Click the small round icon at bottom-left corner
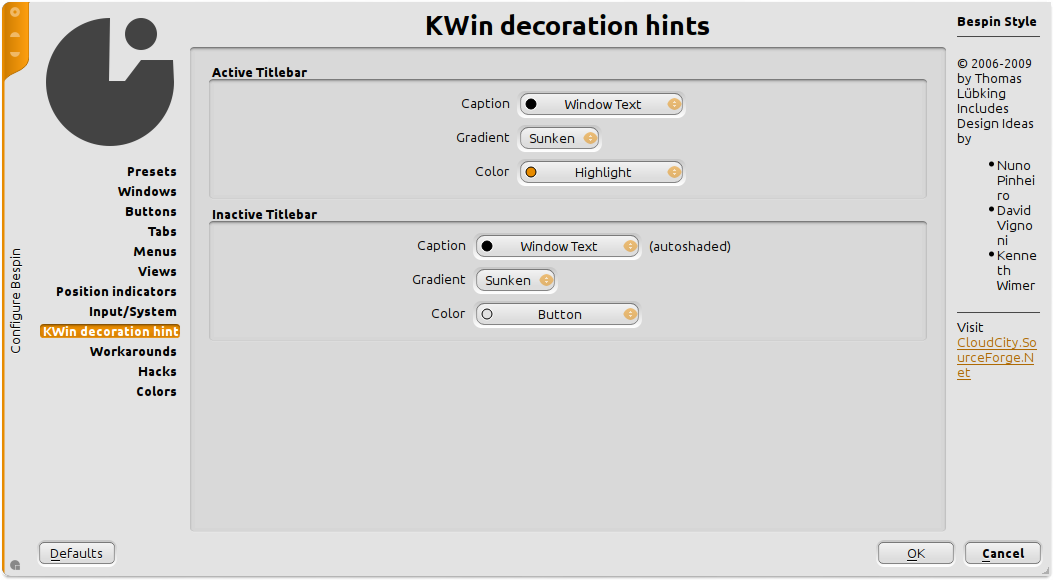 15,565
